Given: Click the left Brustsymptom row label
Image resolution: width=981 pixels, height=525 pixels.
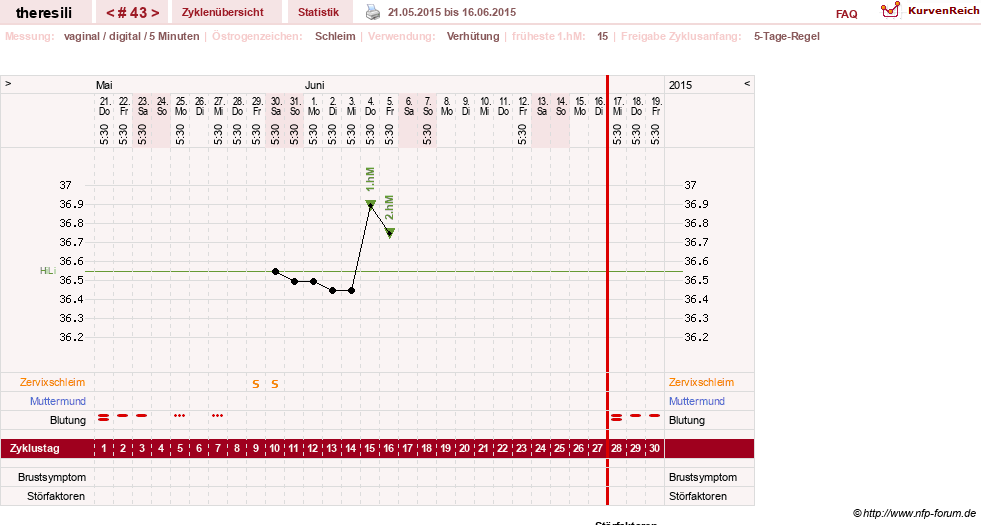Looking at the screenshot, I should click(52, 477).
